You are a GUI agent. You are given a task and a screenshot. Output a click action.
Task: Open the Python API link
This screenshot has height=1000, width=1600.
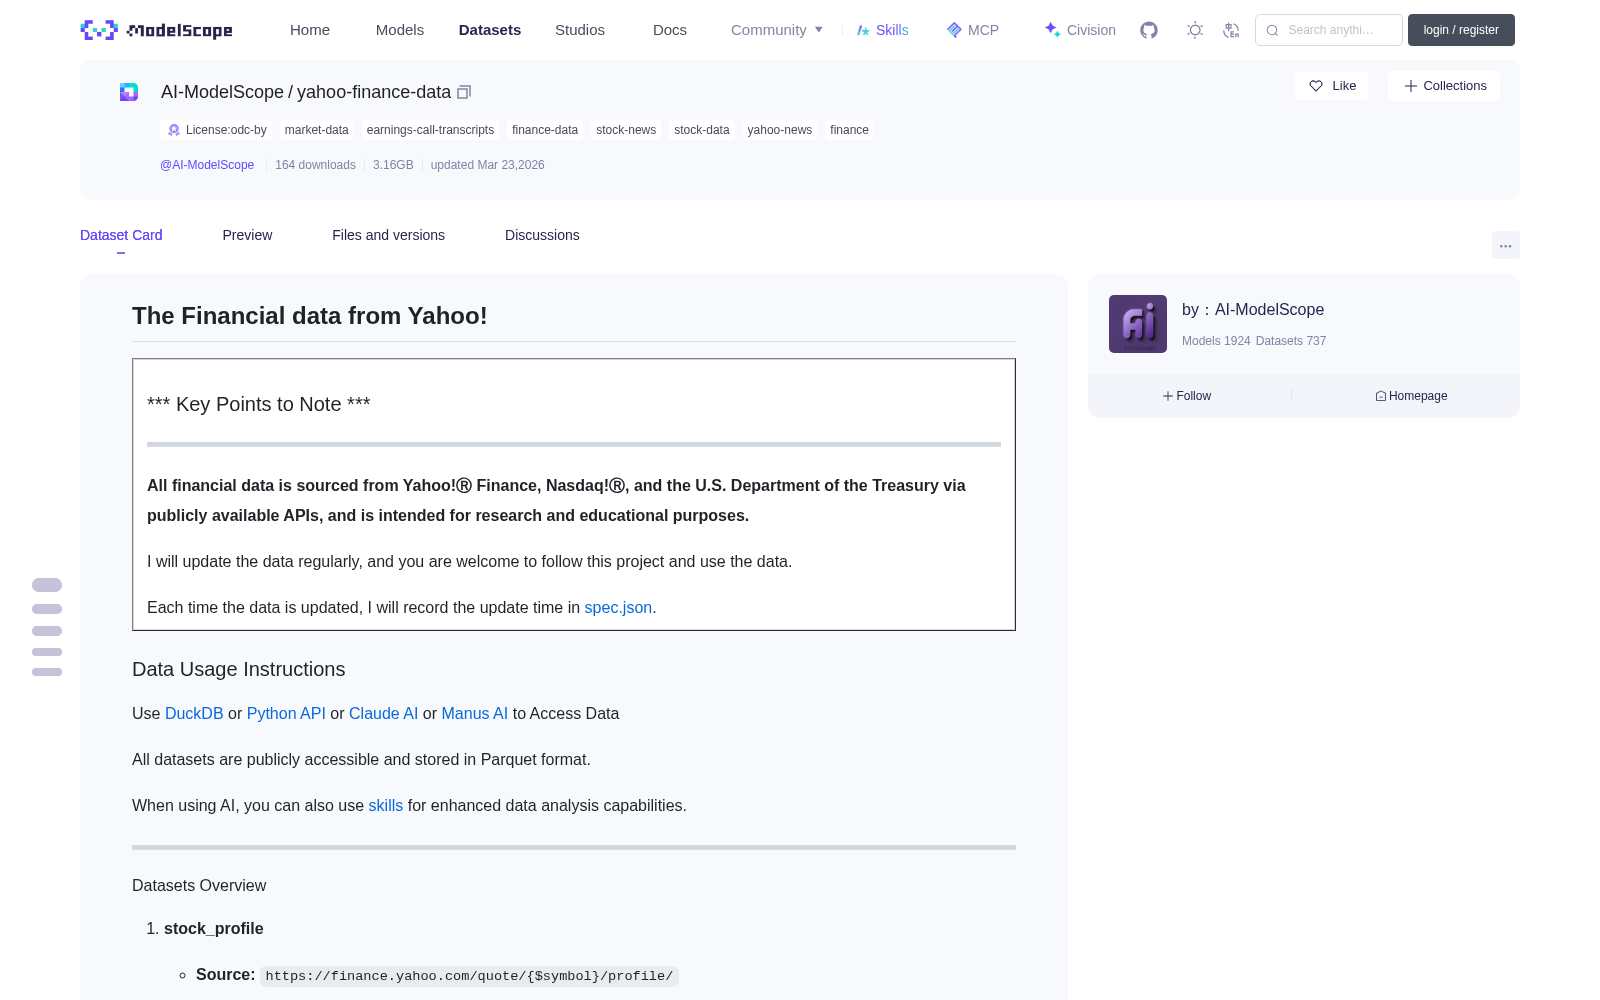point(286,713)
